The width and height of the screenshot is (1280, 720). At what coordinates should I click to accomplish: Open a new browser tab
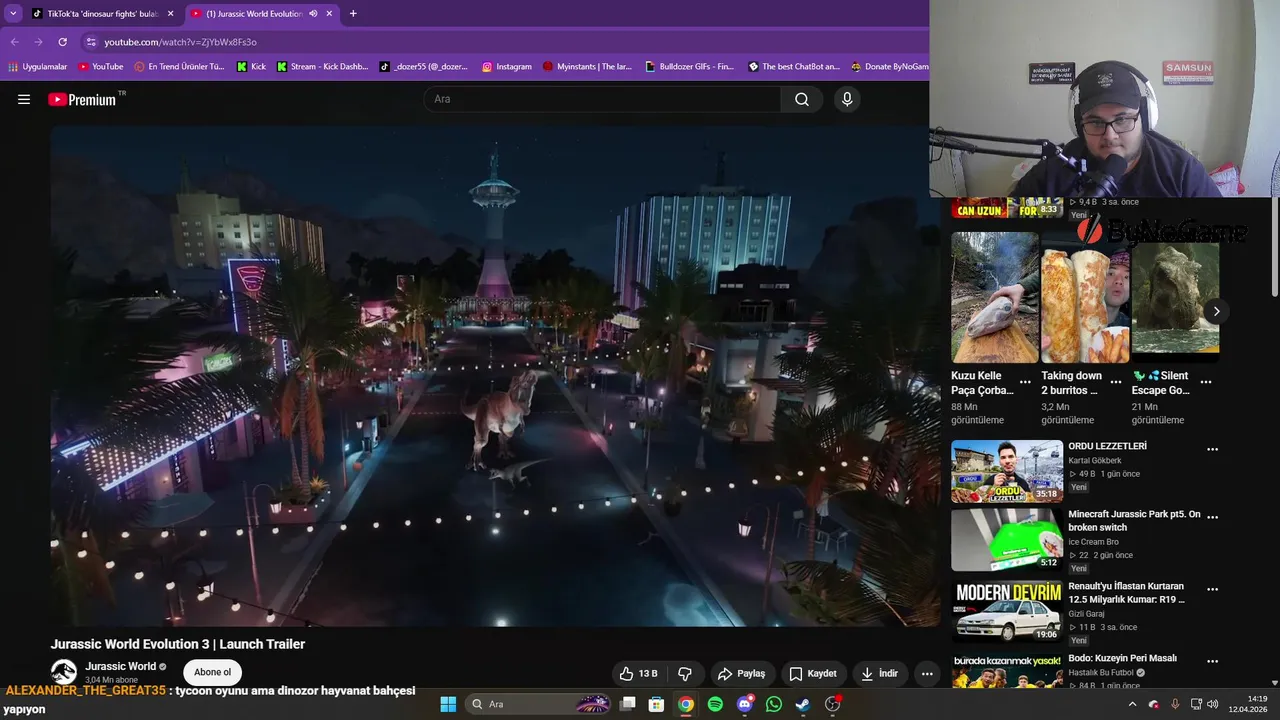click(353, 14)
